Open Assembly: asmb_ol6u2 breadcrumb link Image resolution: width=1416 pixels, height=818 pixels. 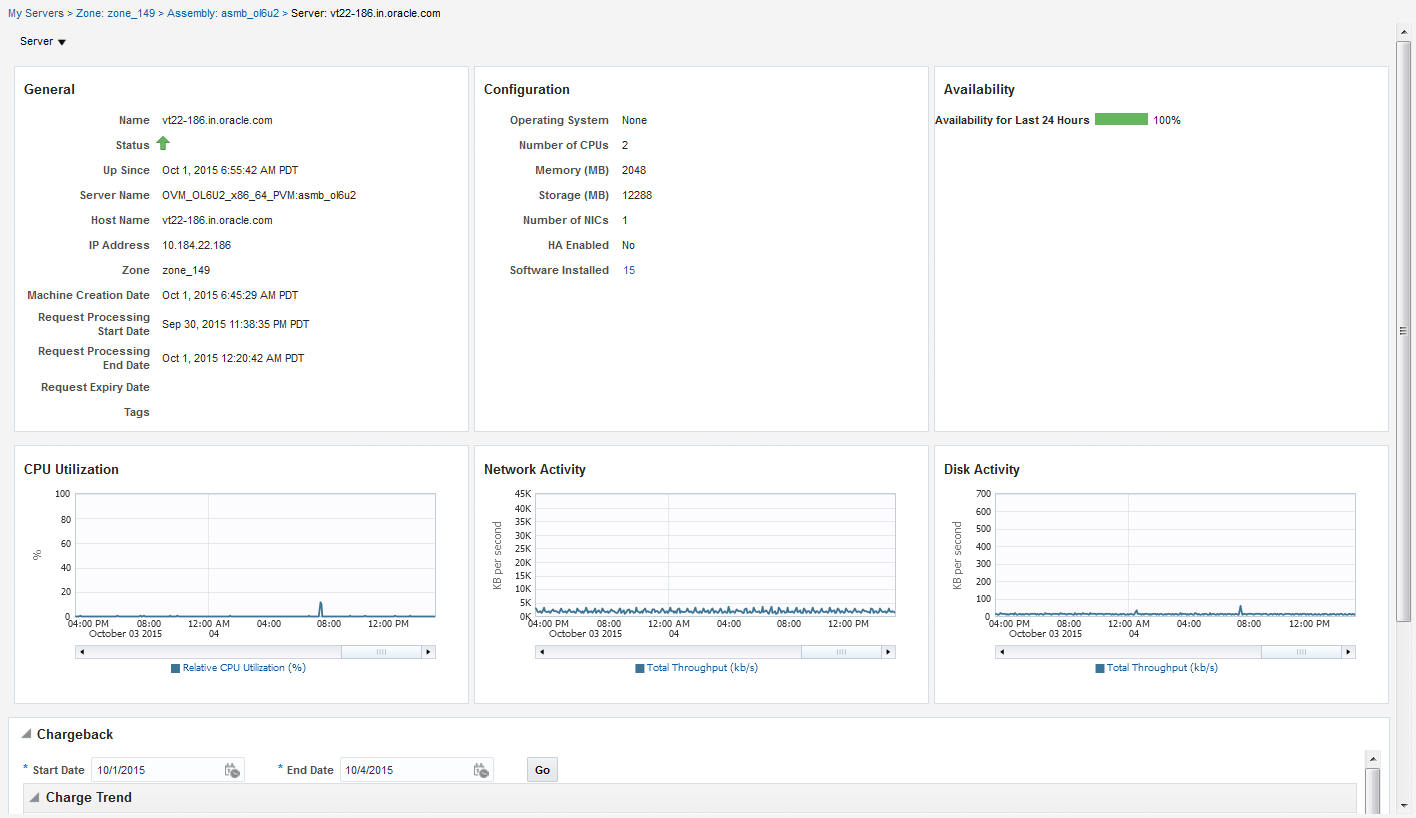[223, 14]
